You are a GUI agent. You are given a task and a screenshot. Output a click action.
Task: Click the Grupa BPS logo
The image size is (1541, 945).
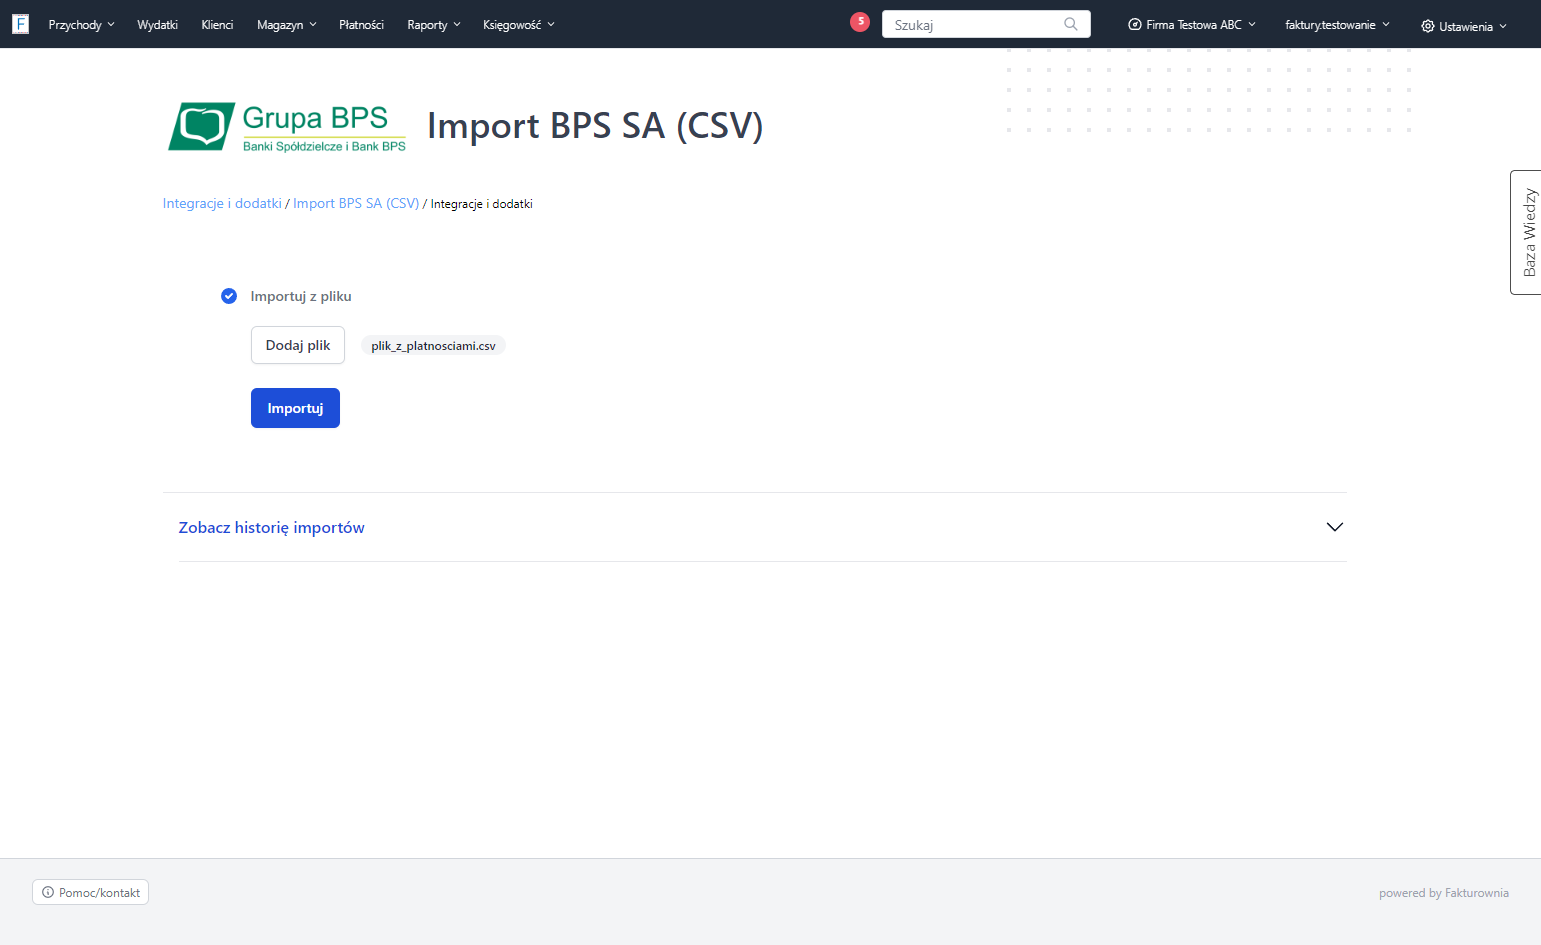coord(287,127)
